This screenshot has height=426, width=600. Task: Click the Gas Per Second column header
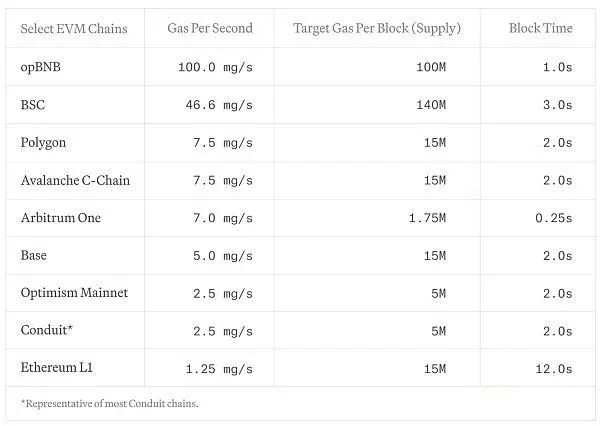(210, 28)
